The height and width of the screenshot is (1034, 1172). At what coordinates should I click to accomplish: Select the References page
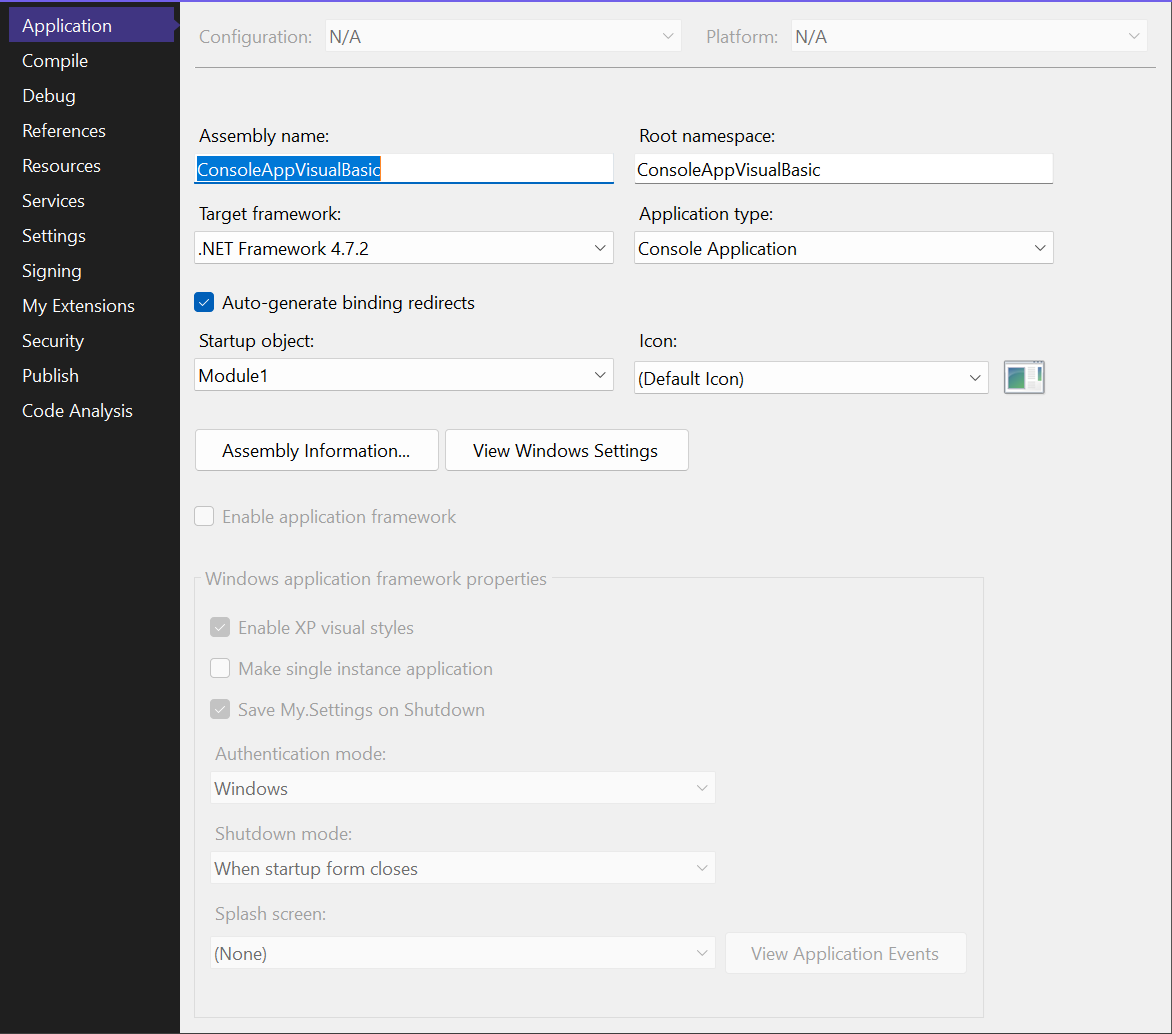(x=63, y=130)
